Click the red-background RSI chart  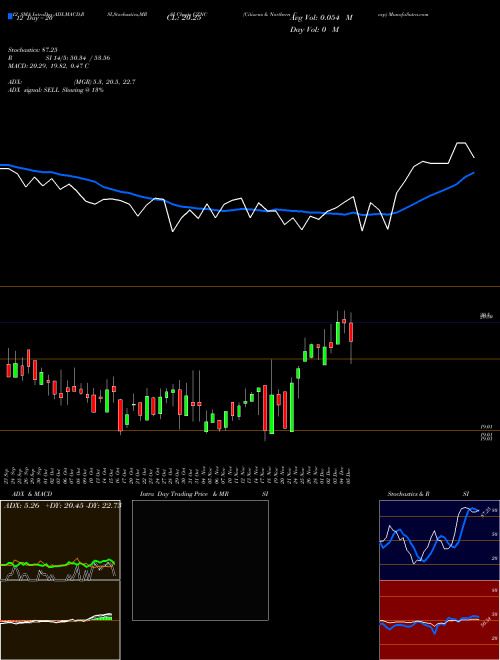point(439,620)
